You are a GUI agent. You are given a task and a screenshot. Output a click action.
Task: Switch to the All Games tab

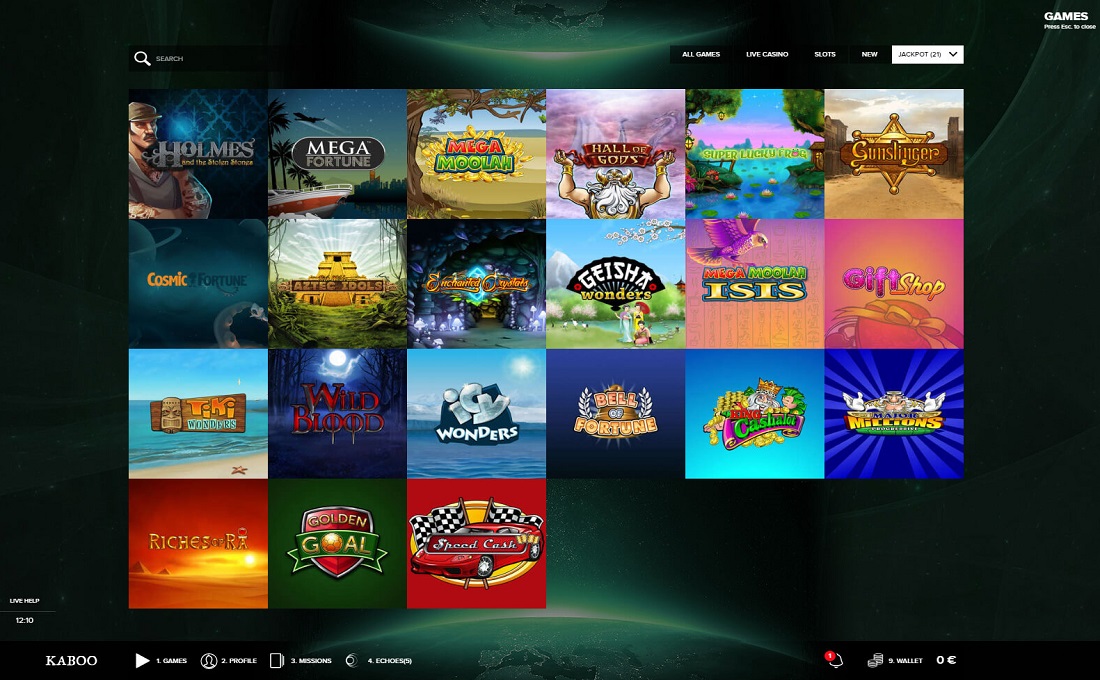click(x=701, y=54)
